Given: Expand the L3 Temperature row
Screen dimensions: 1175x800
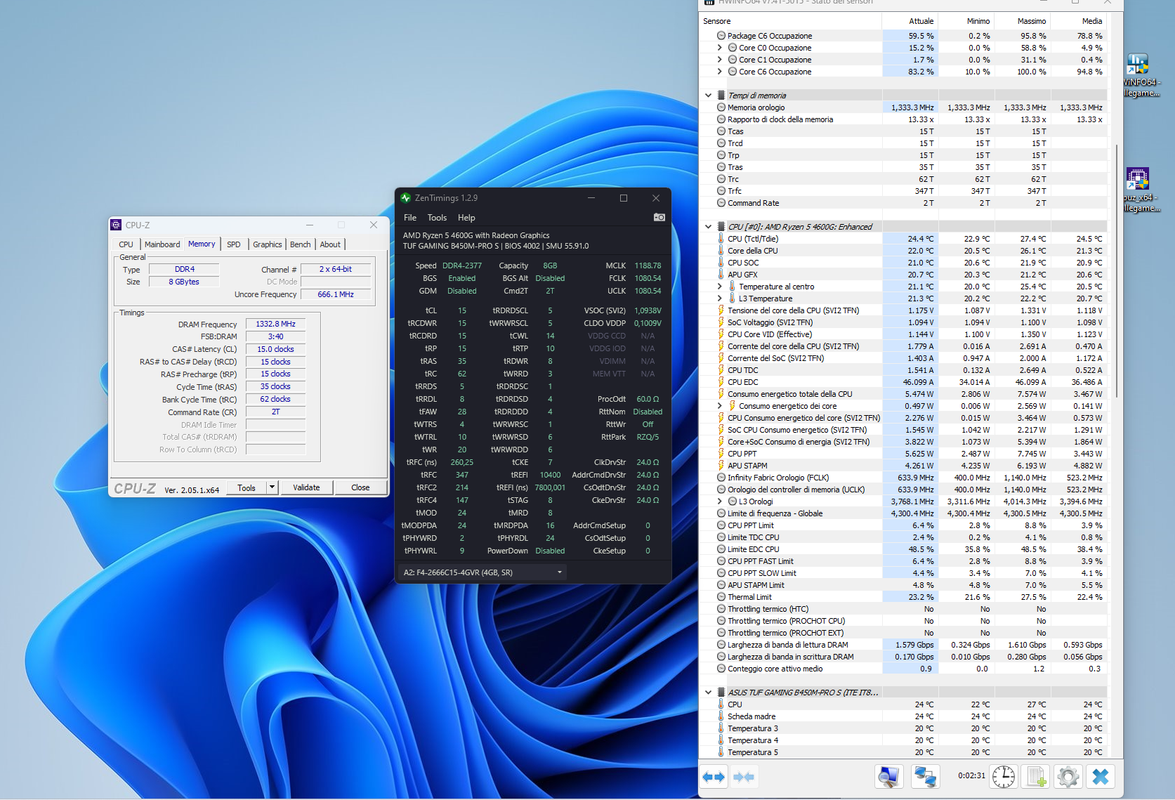Looking at the screenshot, I should 719,298.
